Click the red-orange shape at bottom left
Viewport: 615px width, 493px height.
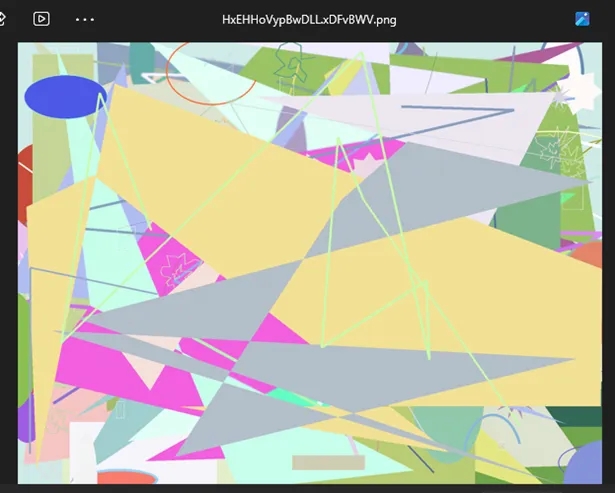(125, 477)
